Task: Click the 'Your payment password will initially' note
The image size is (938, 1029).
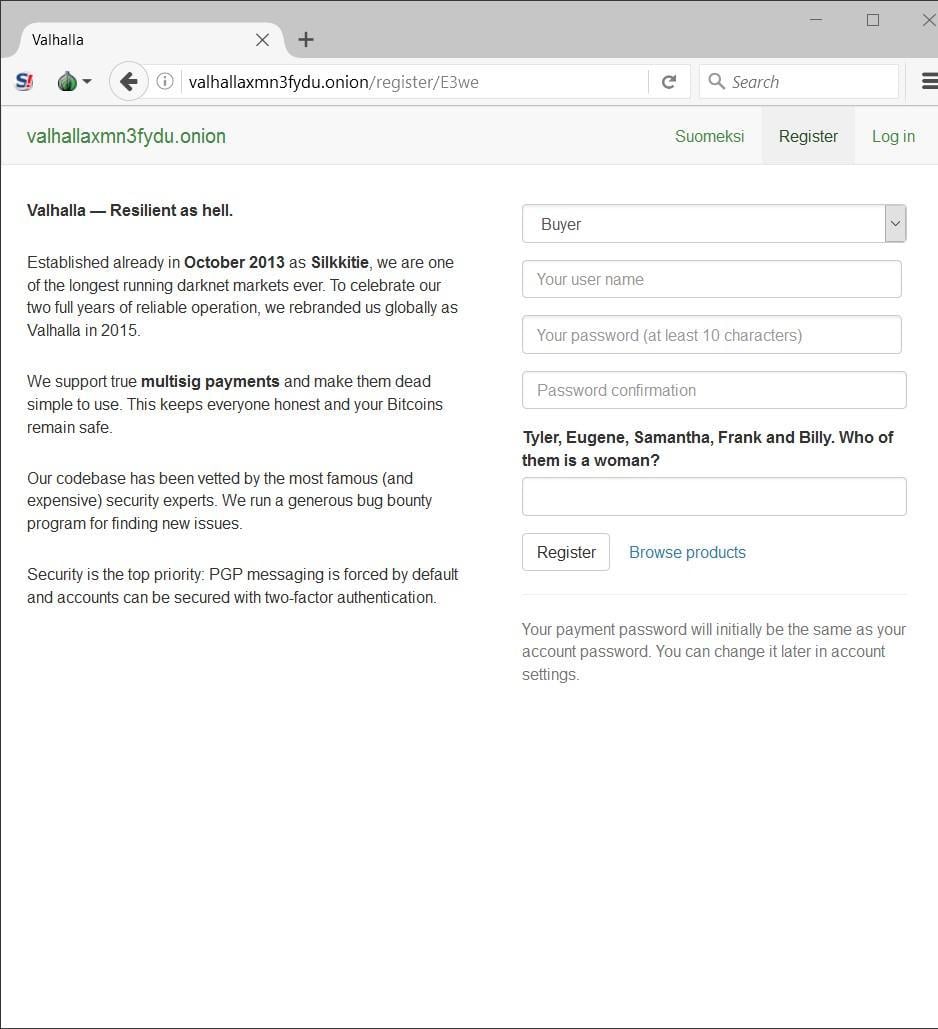Action: pos(714,652)
